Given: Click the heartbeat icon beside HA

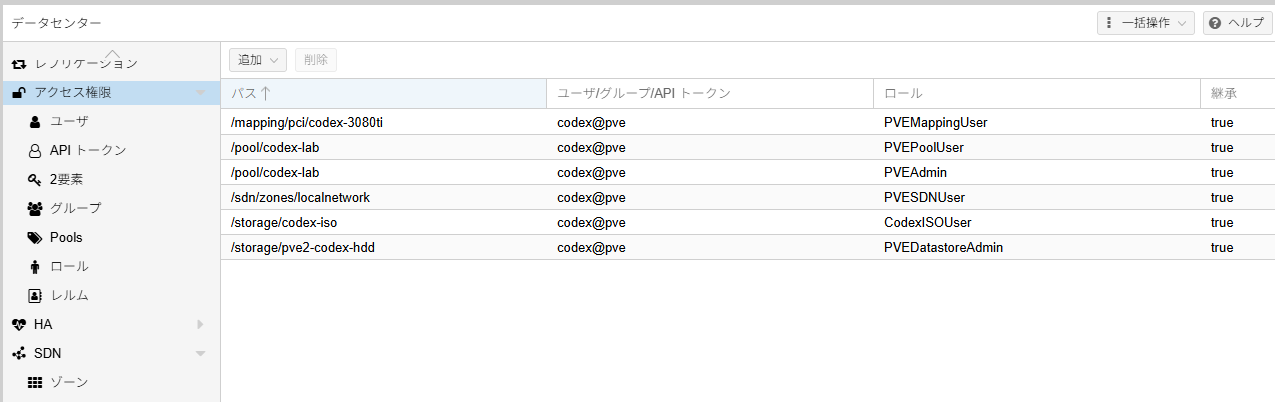Looking at the screenshot, I should point(19,325).
